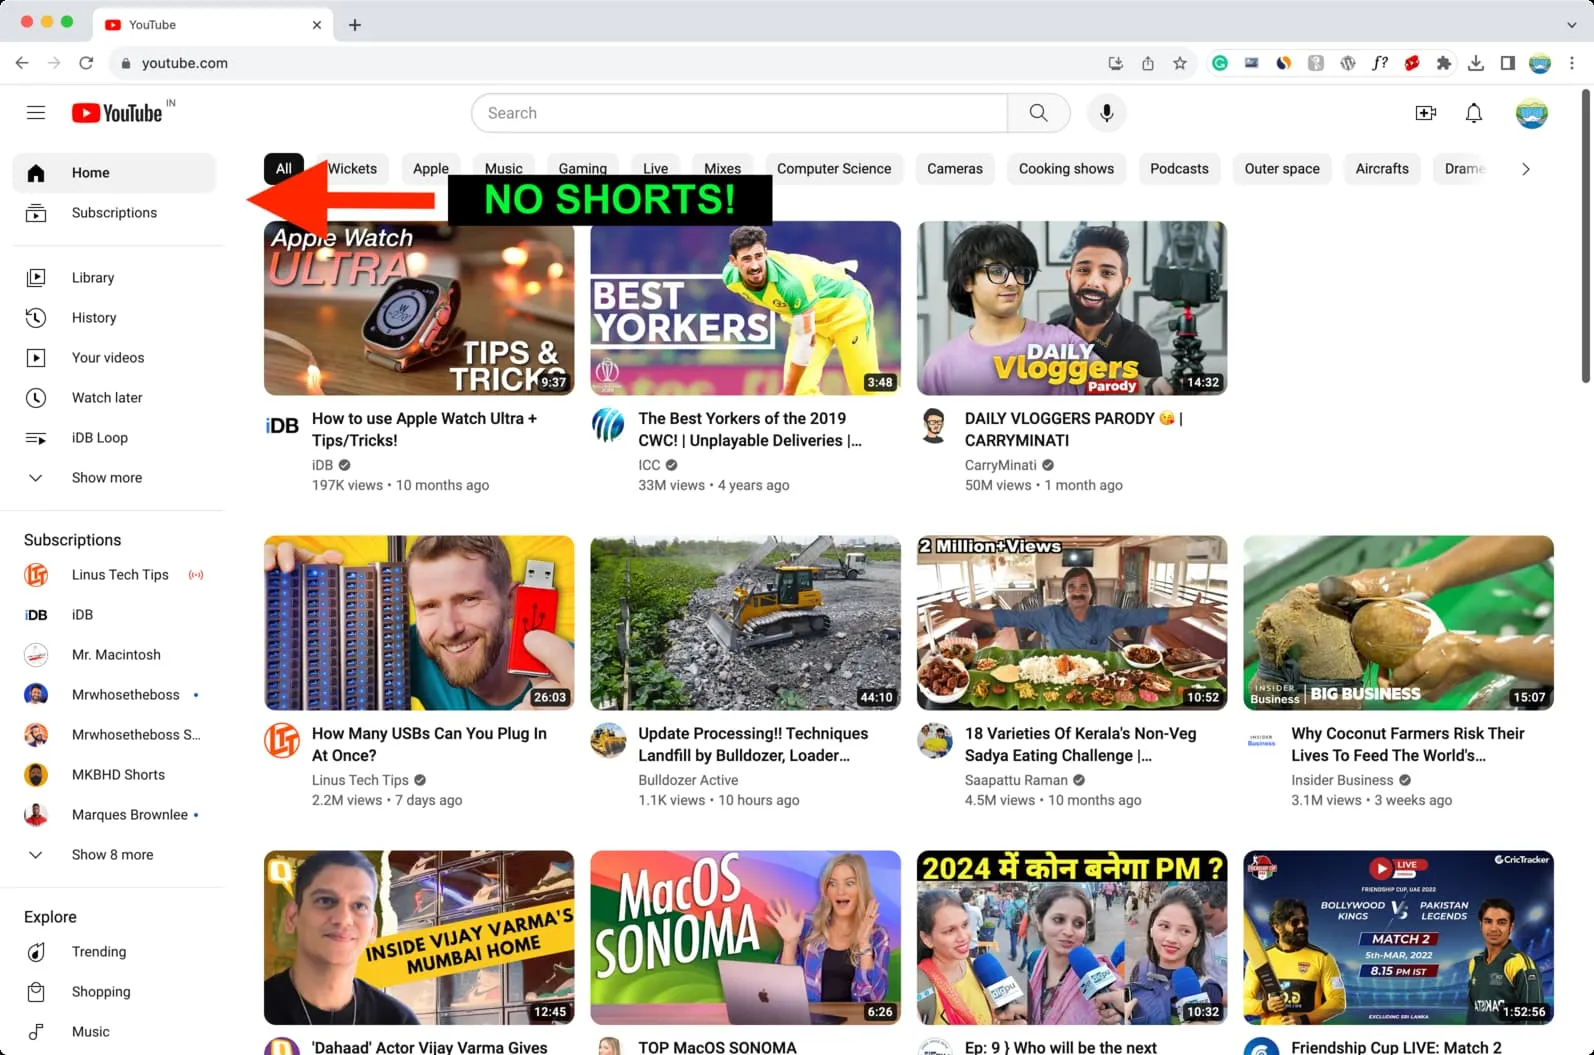Open Shopping under Explore
This screenshot has height=1055, width=1594.
[x=114, y=992]
